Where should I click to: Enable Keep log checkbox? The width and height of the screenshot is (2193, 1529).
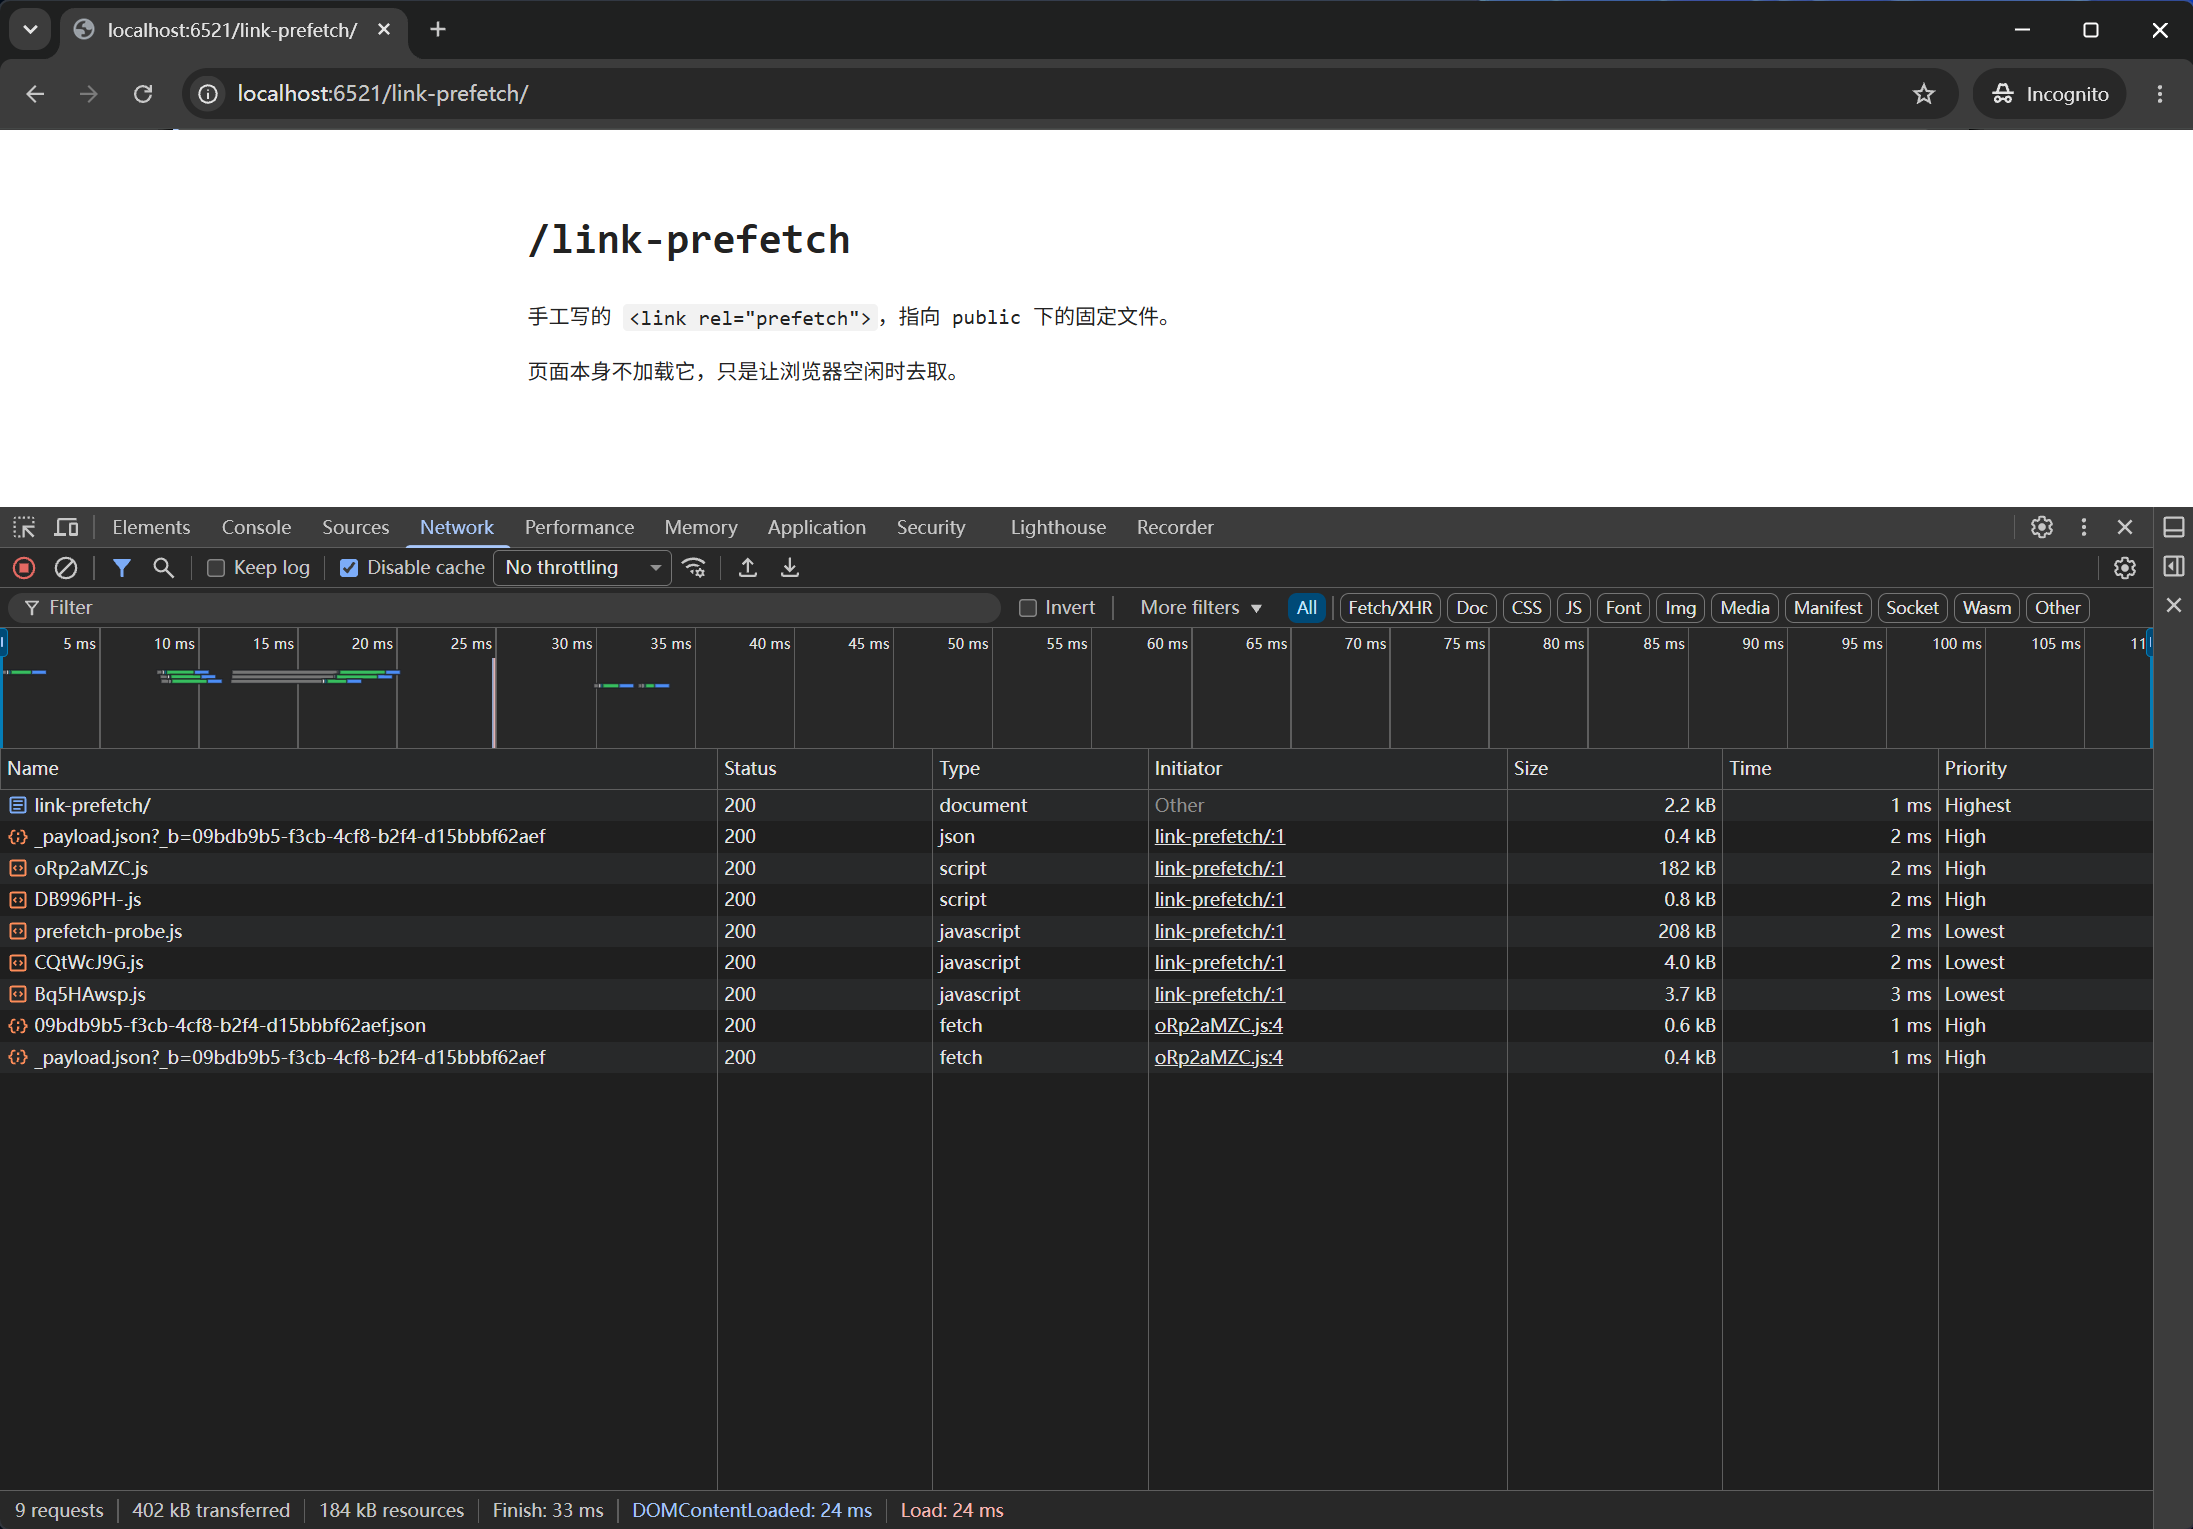click(216, 568)
